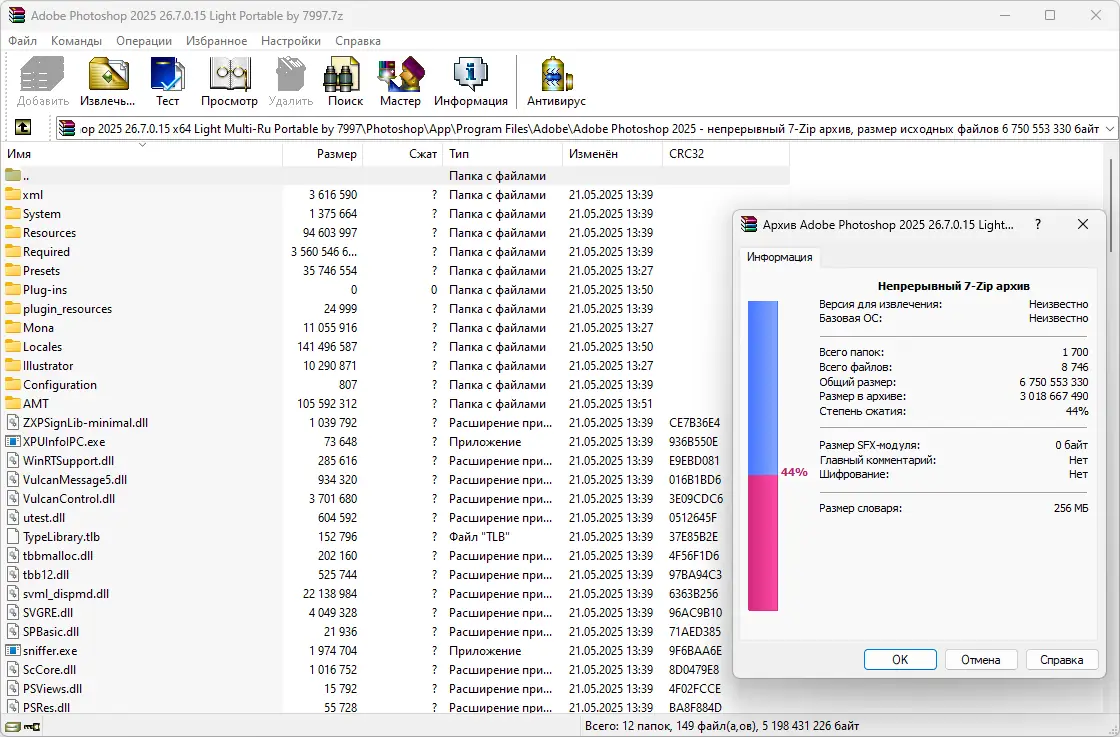The width and height of the screenshot is (1120, 737).
Task: Click the Антивирус toolbar icon
Action: (x=555, y=78)
